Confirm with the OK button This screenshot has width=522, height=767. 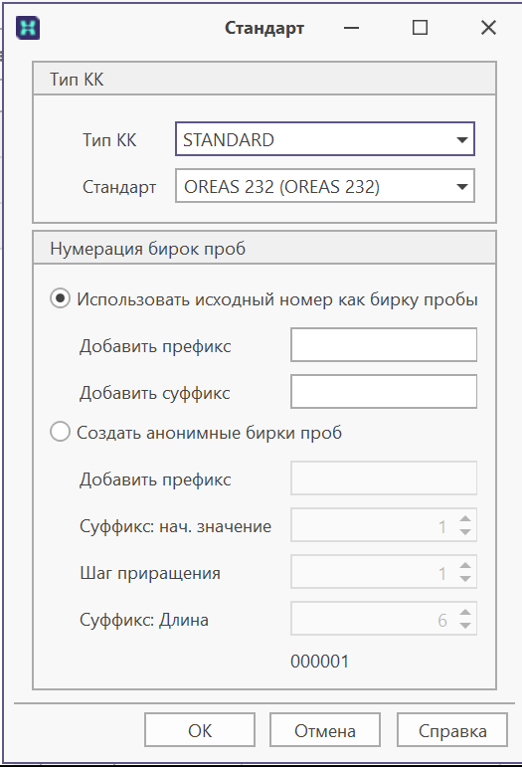(200, 730)
